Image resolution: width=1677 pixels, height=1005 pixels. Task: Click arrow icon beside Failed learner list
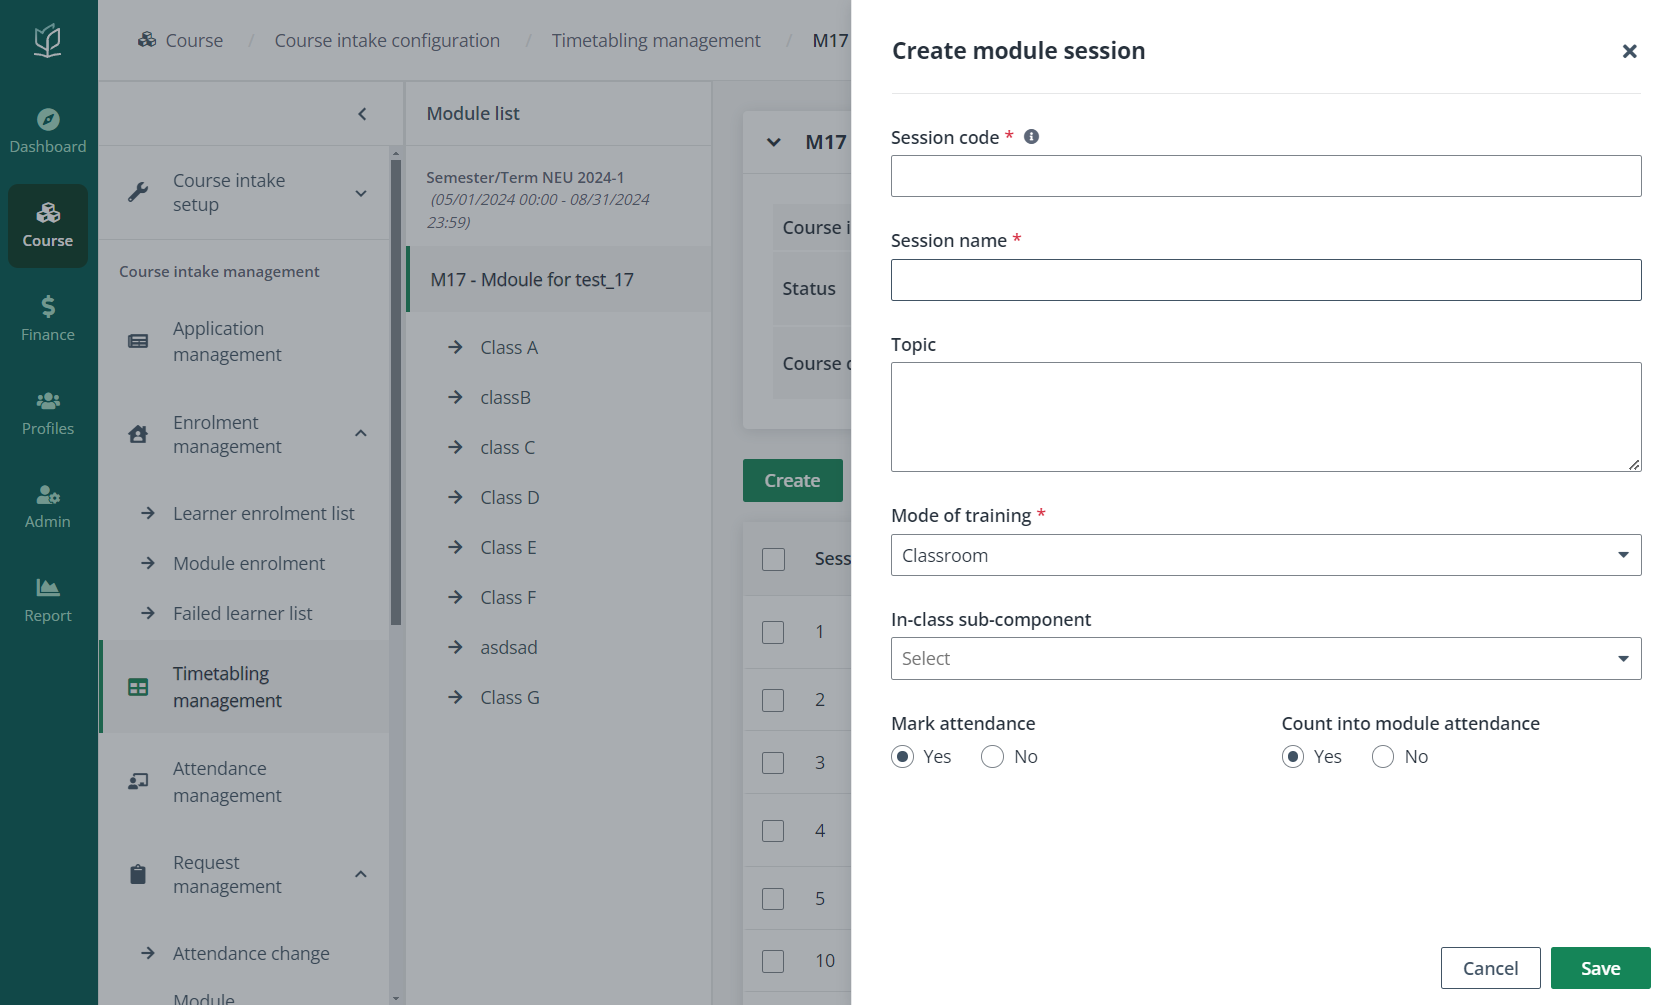(x=148, y=613)
